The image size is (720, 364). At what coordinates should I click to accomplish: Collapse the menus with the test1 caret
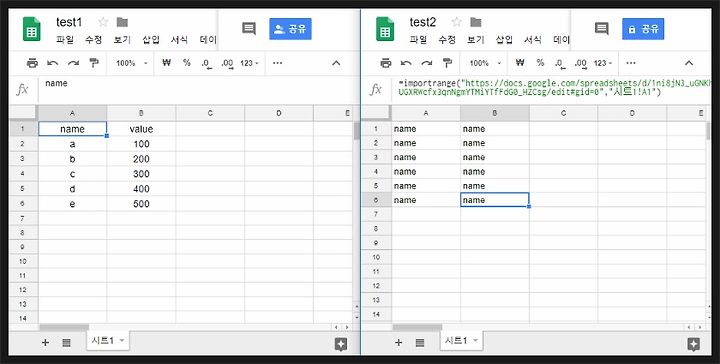336,63
